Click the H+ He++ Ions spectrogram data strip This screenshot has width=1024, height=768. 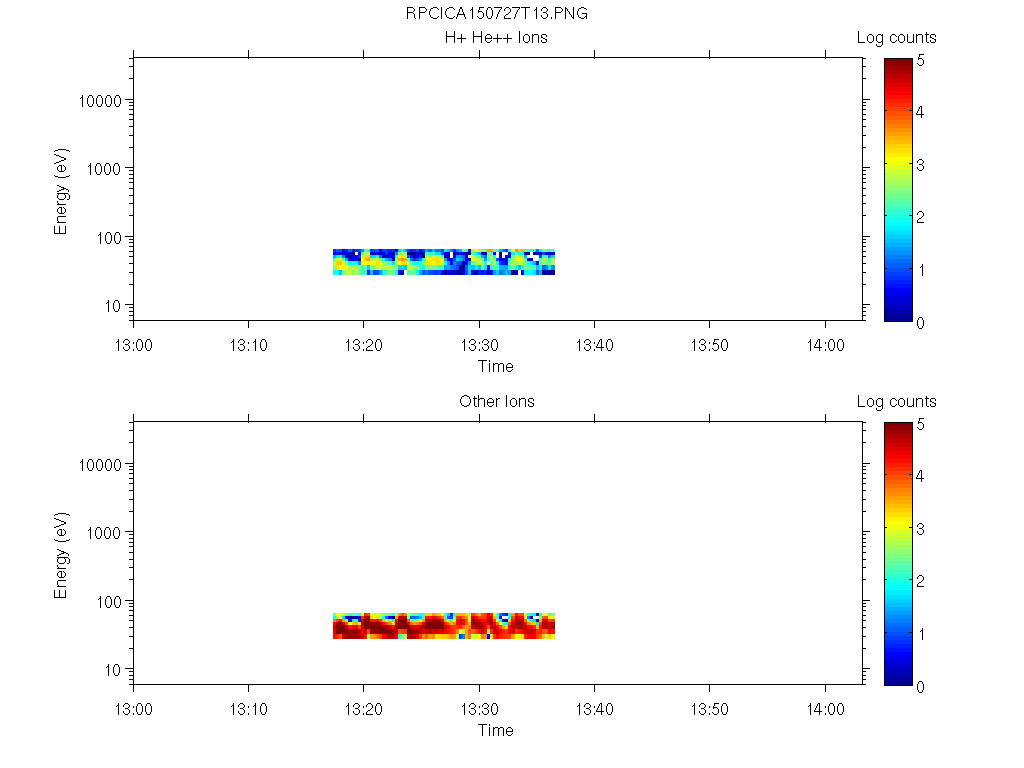pyautogui.click(x=444, y=262)
